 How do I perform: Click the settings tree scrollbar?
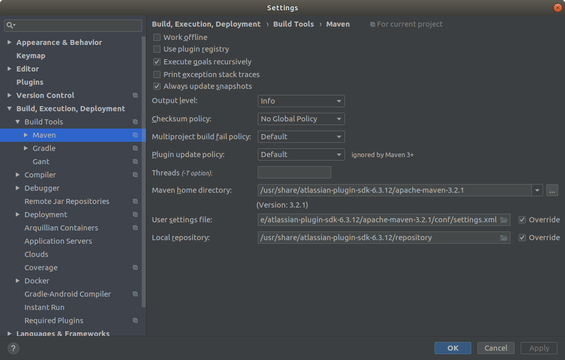pos(144,172)
